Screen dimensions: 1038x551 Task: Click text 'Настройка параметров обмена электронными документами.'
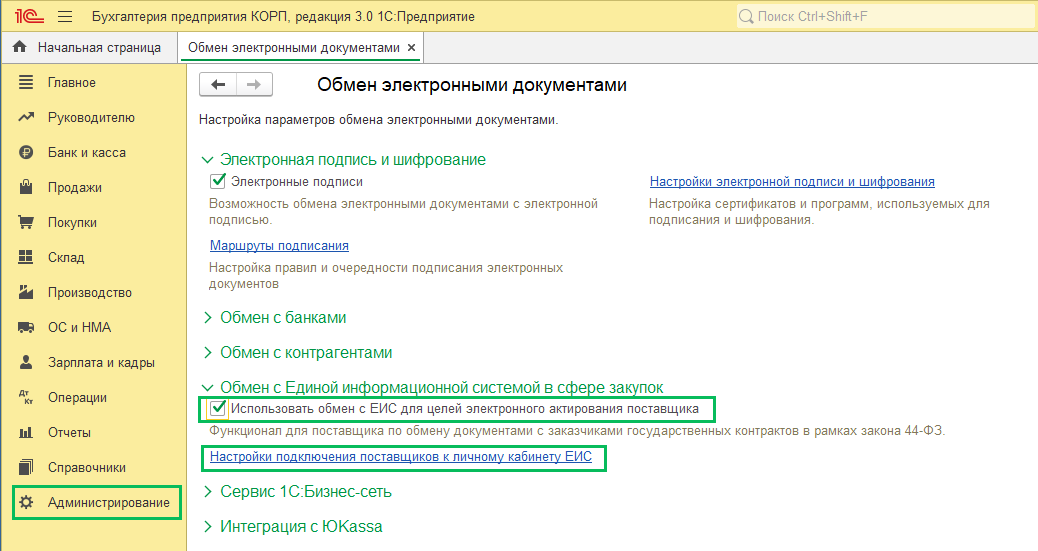pyautogui.click(x=379, y=120)
